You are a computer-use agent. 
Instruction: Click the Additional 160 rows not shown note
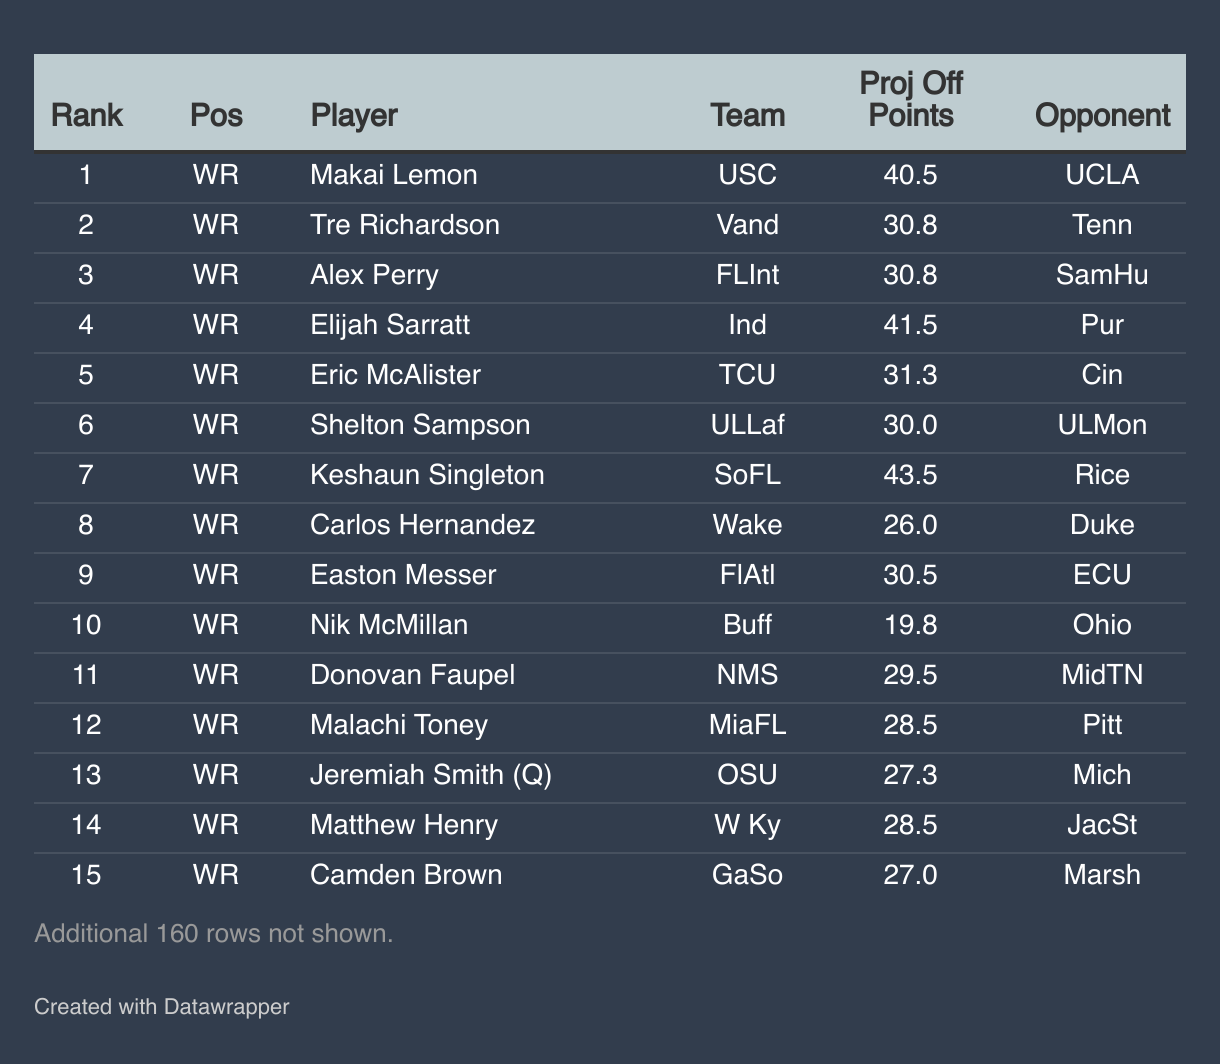(213, 933)
